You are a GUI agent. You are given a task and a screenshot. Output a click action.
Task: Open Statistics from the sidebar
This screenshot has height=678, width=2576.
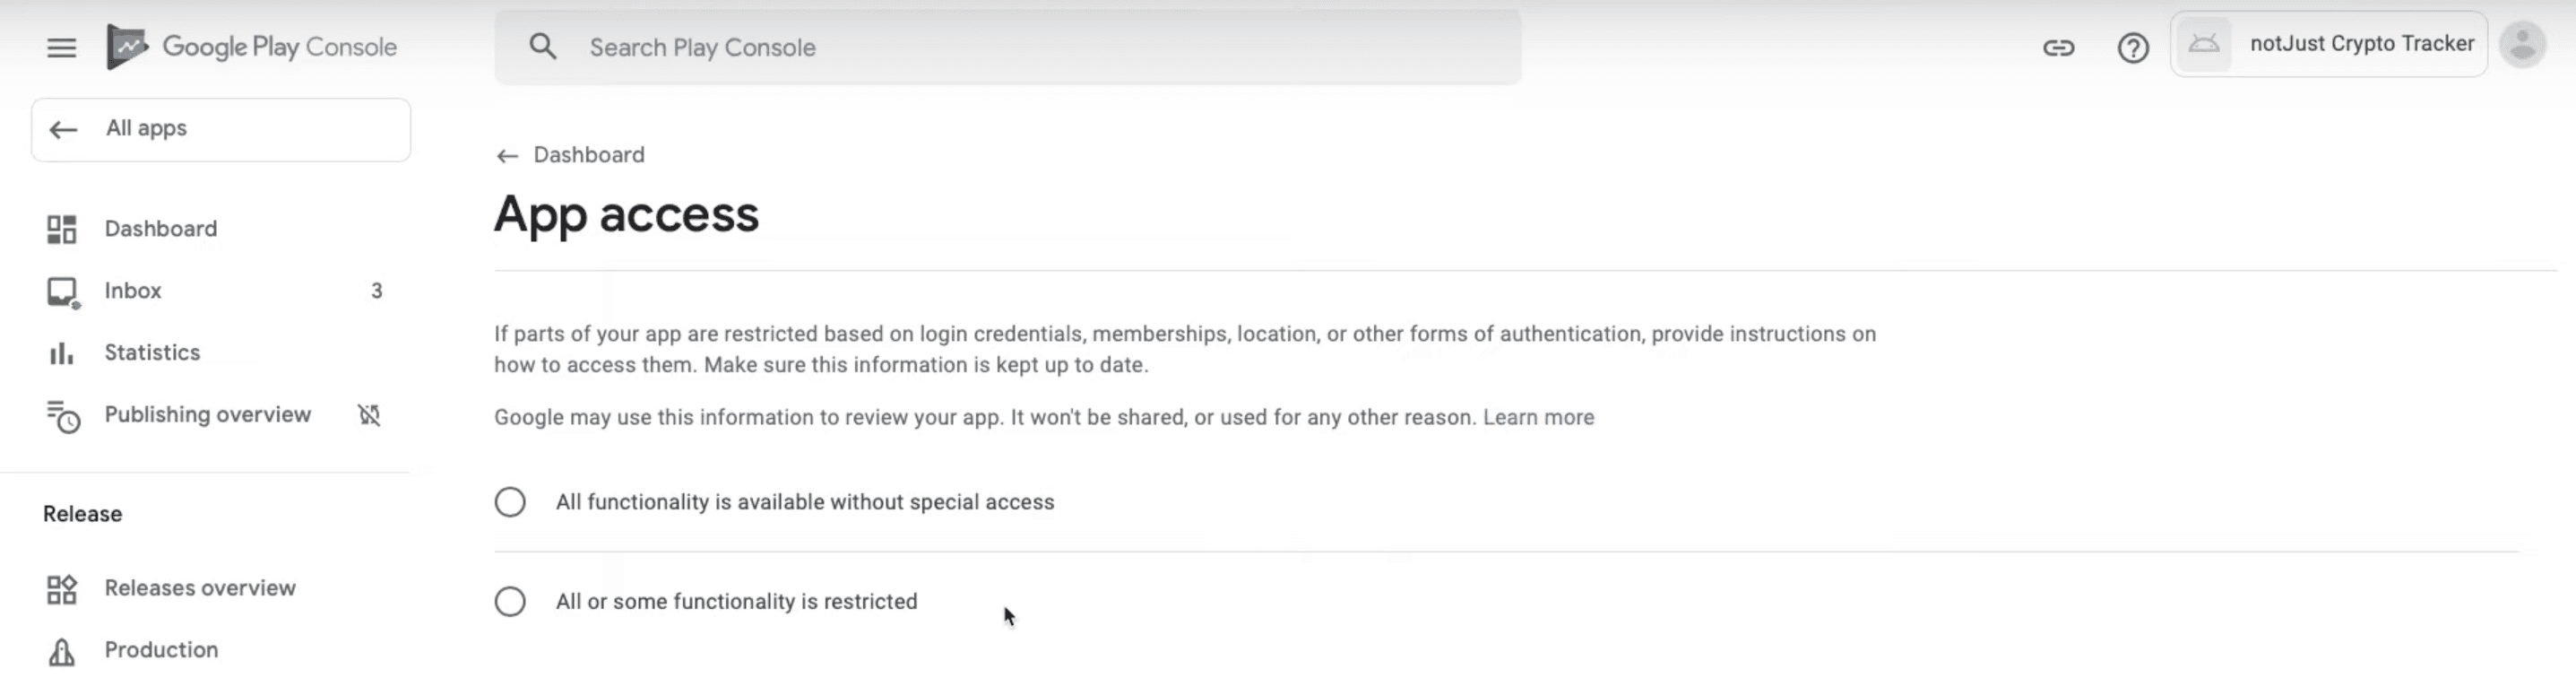pyautogui.click(x=152, y=352)
